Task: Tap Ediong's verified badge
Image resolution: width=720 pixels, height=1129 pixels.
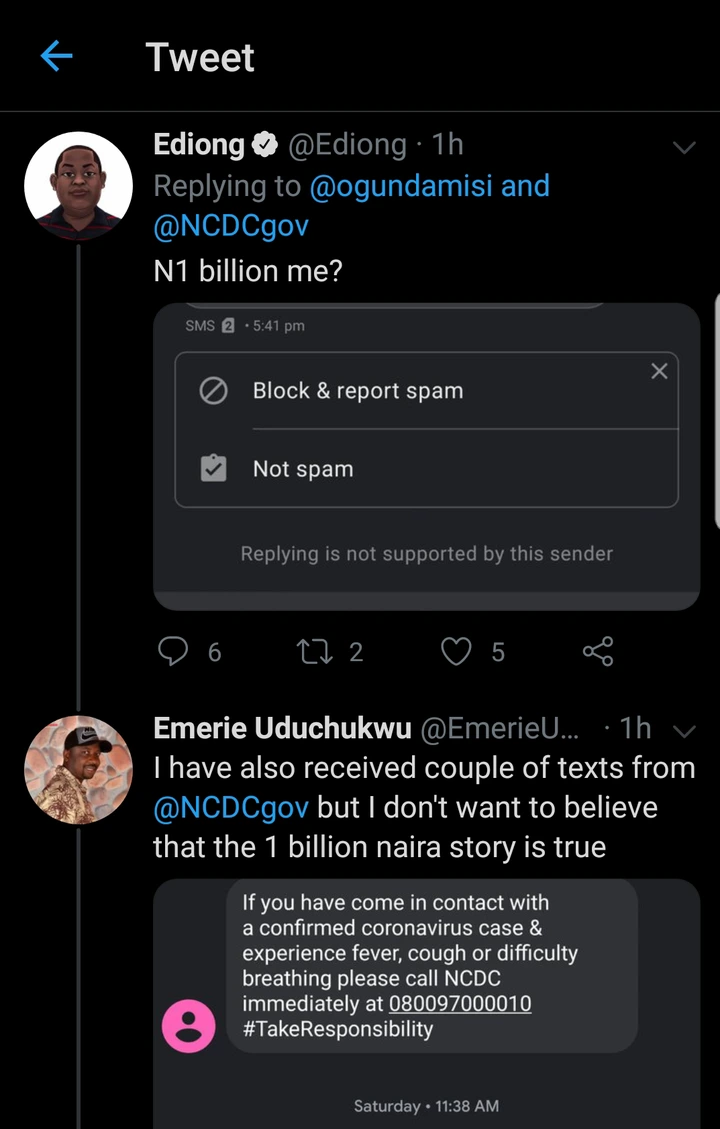Action: [265, 146]
